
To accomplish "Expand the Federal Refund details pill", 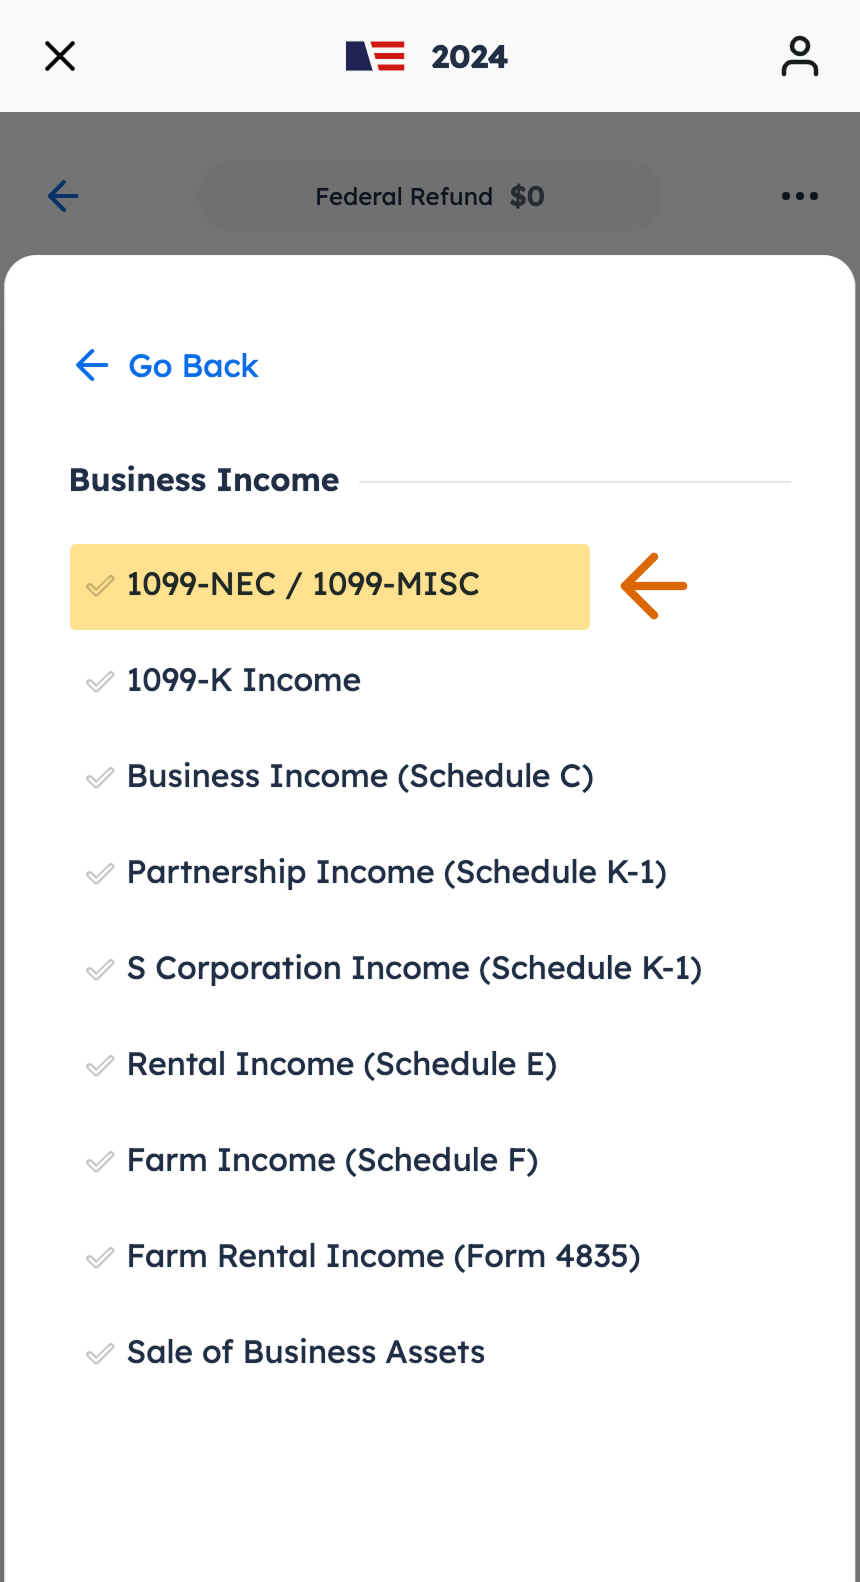I will (429, 196).
